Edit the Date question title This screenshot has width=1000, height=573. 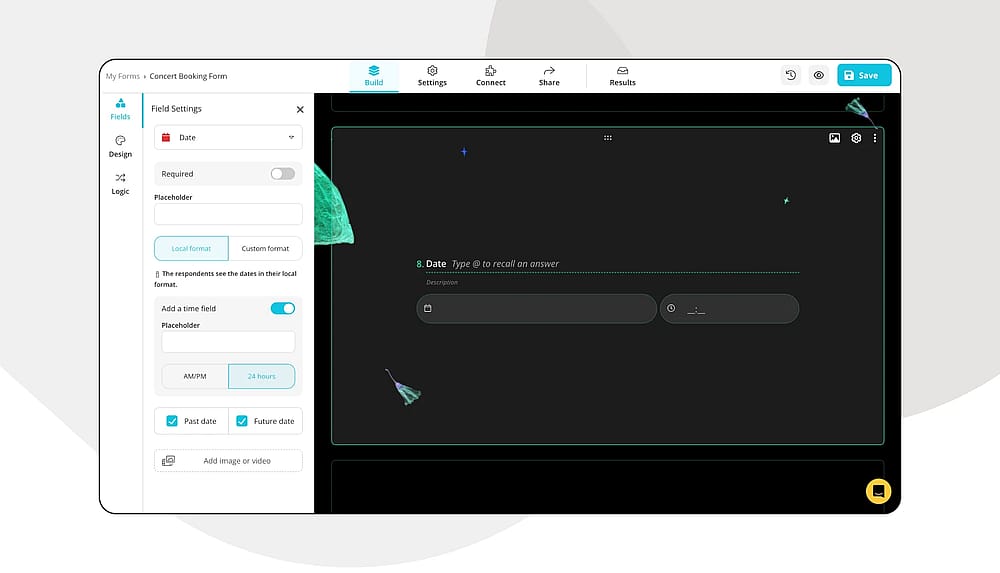click(x=436, y=264)
